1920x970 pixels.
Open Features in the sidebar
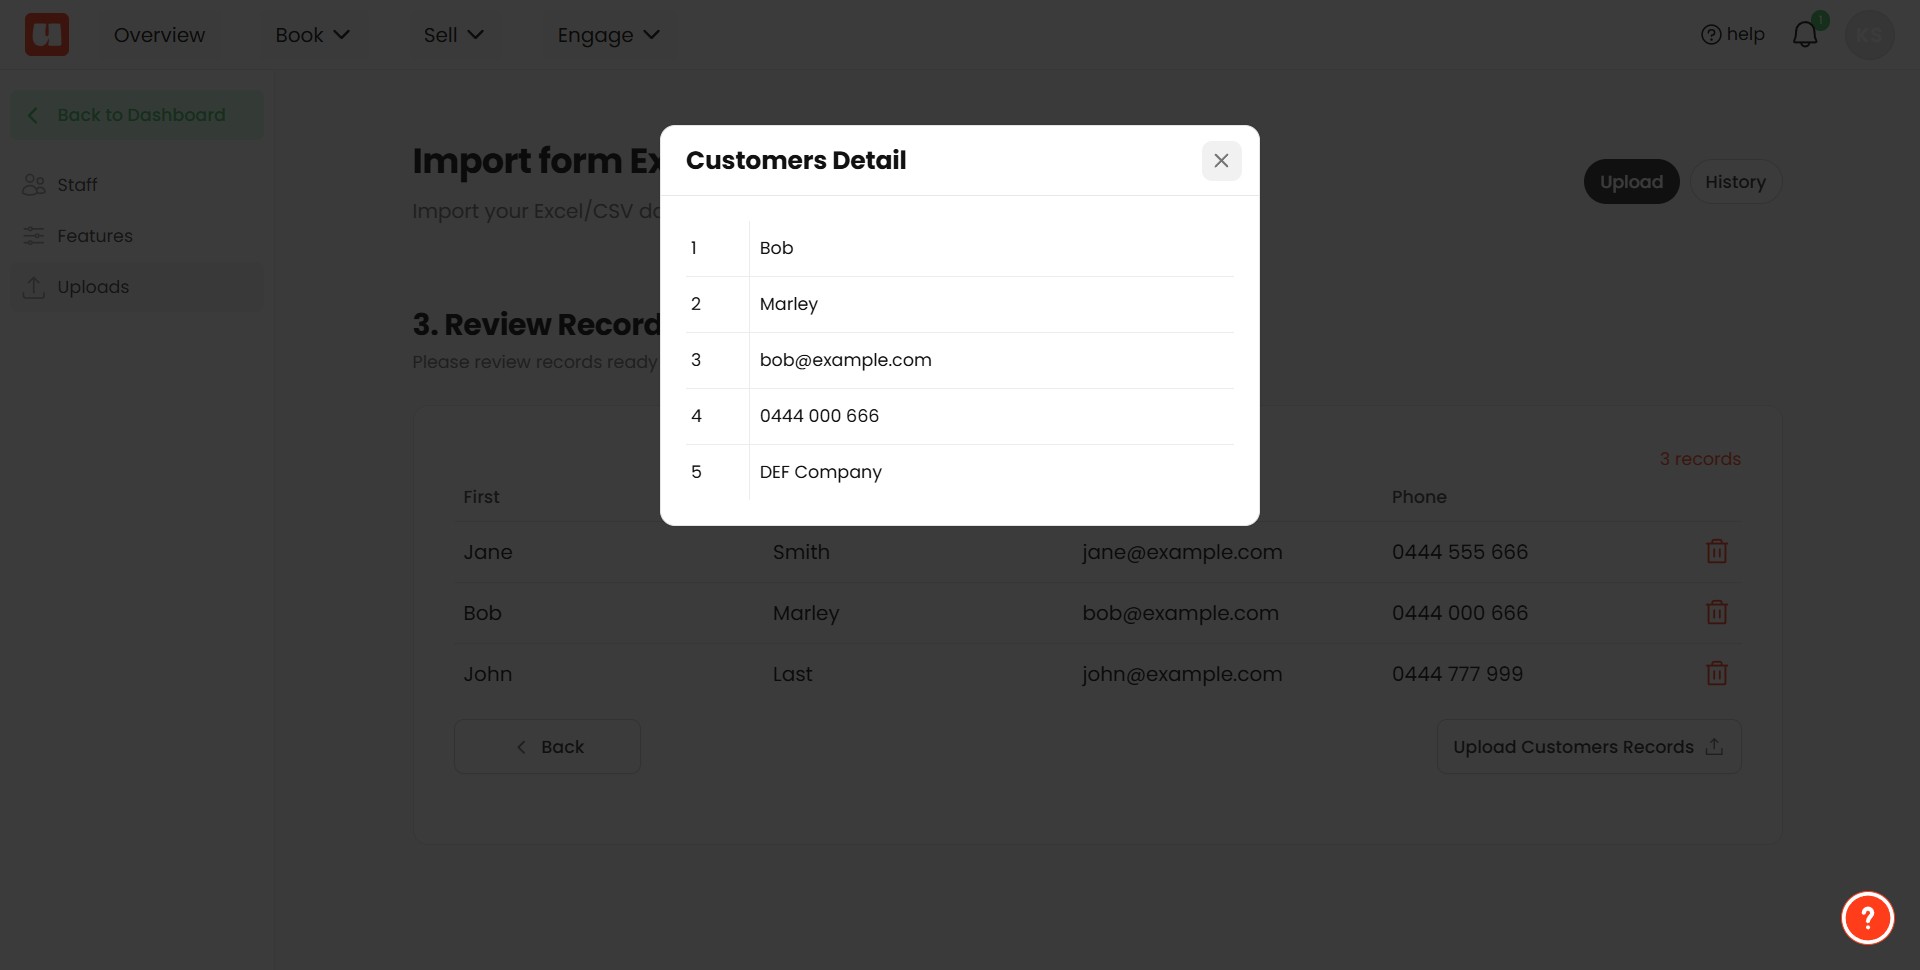tap(137, 236)
